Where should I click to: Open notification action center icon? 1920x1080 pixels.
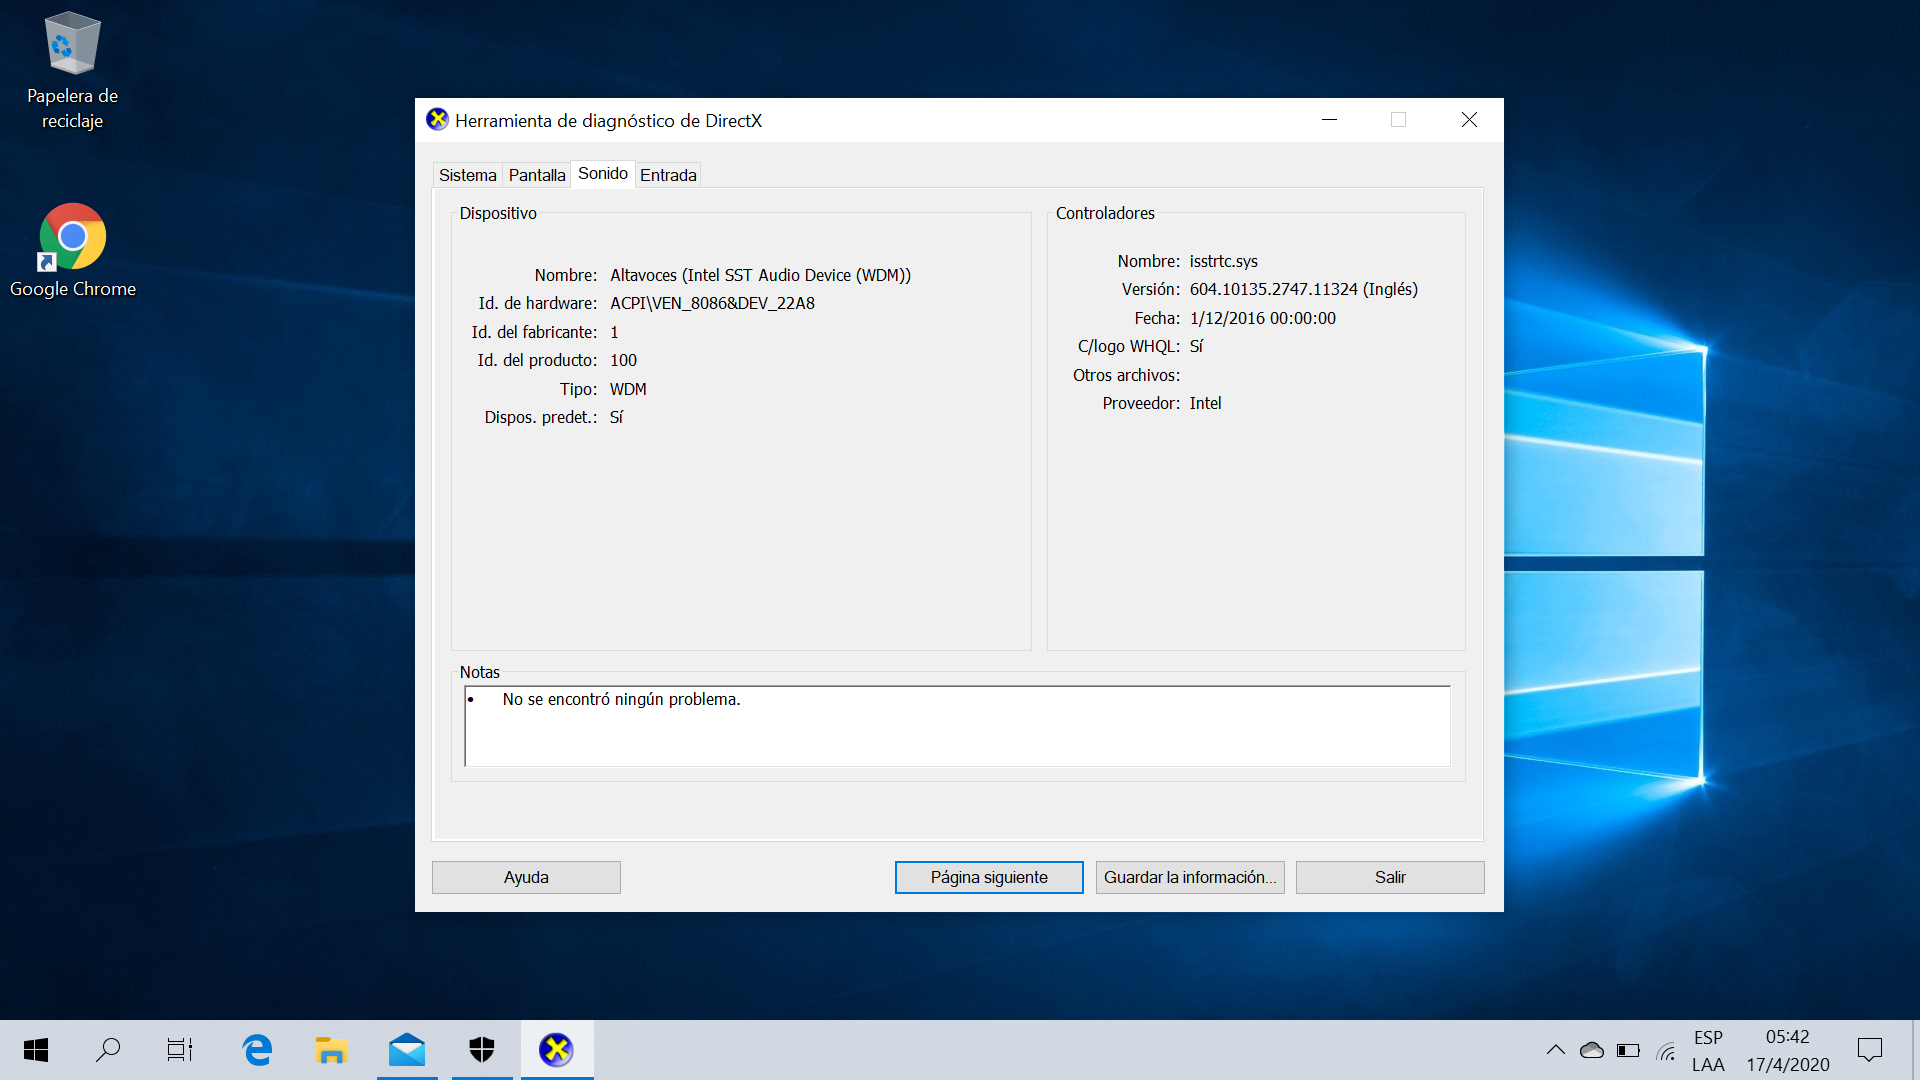(1869, 1050)
